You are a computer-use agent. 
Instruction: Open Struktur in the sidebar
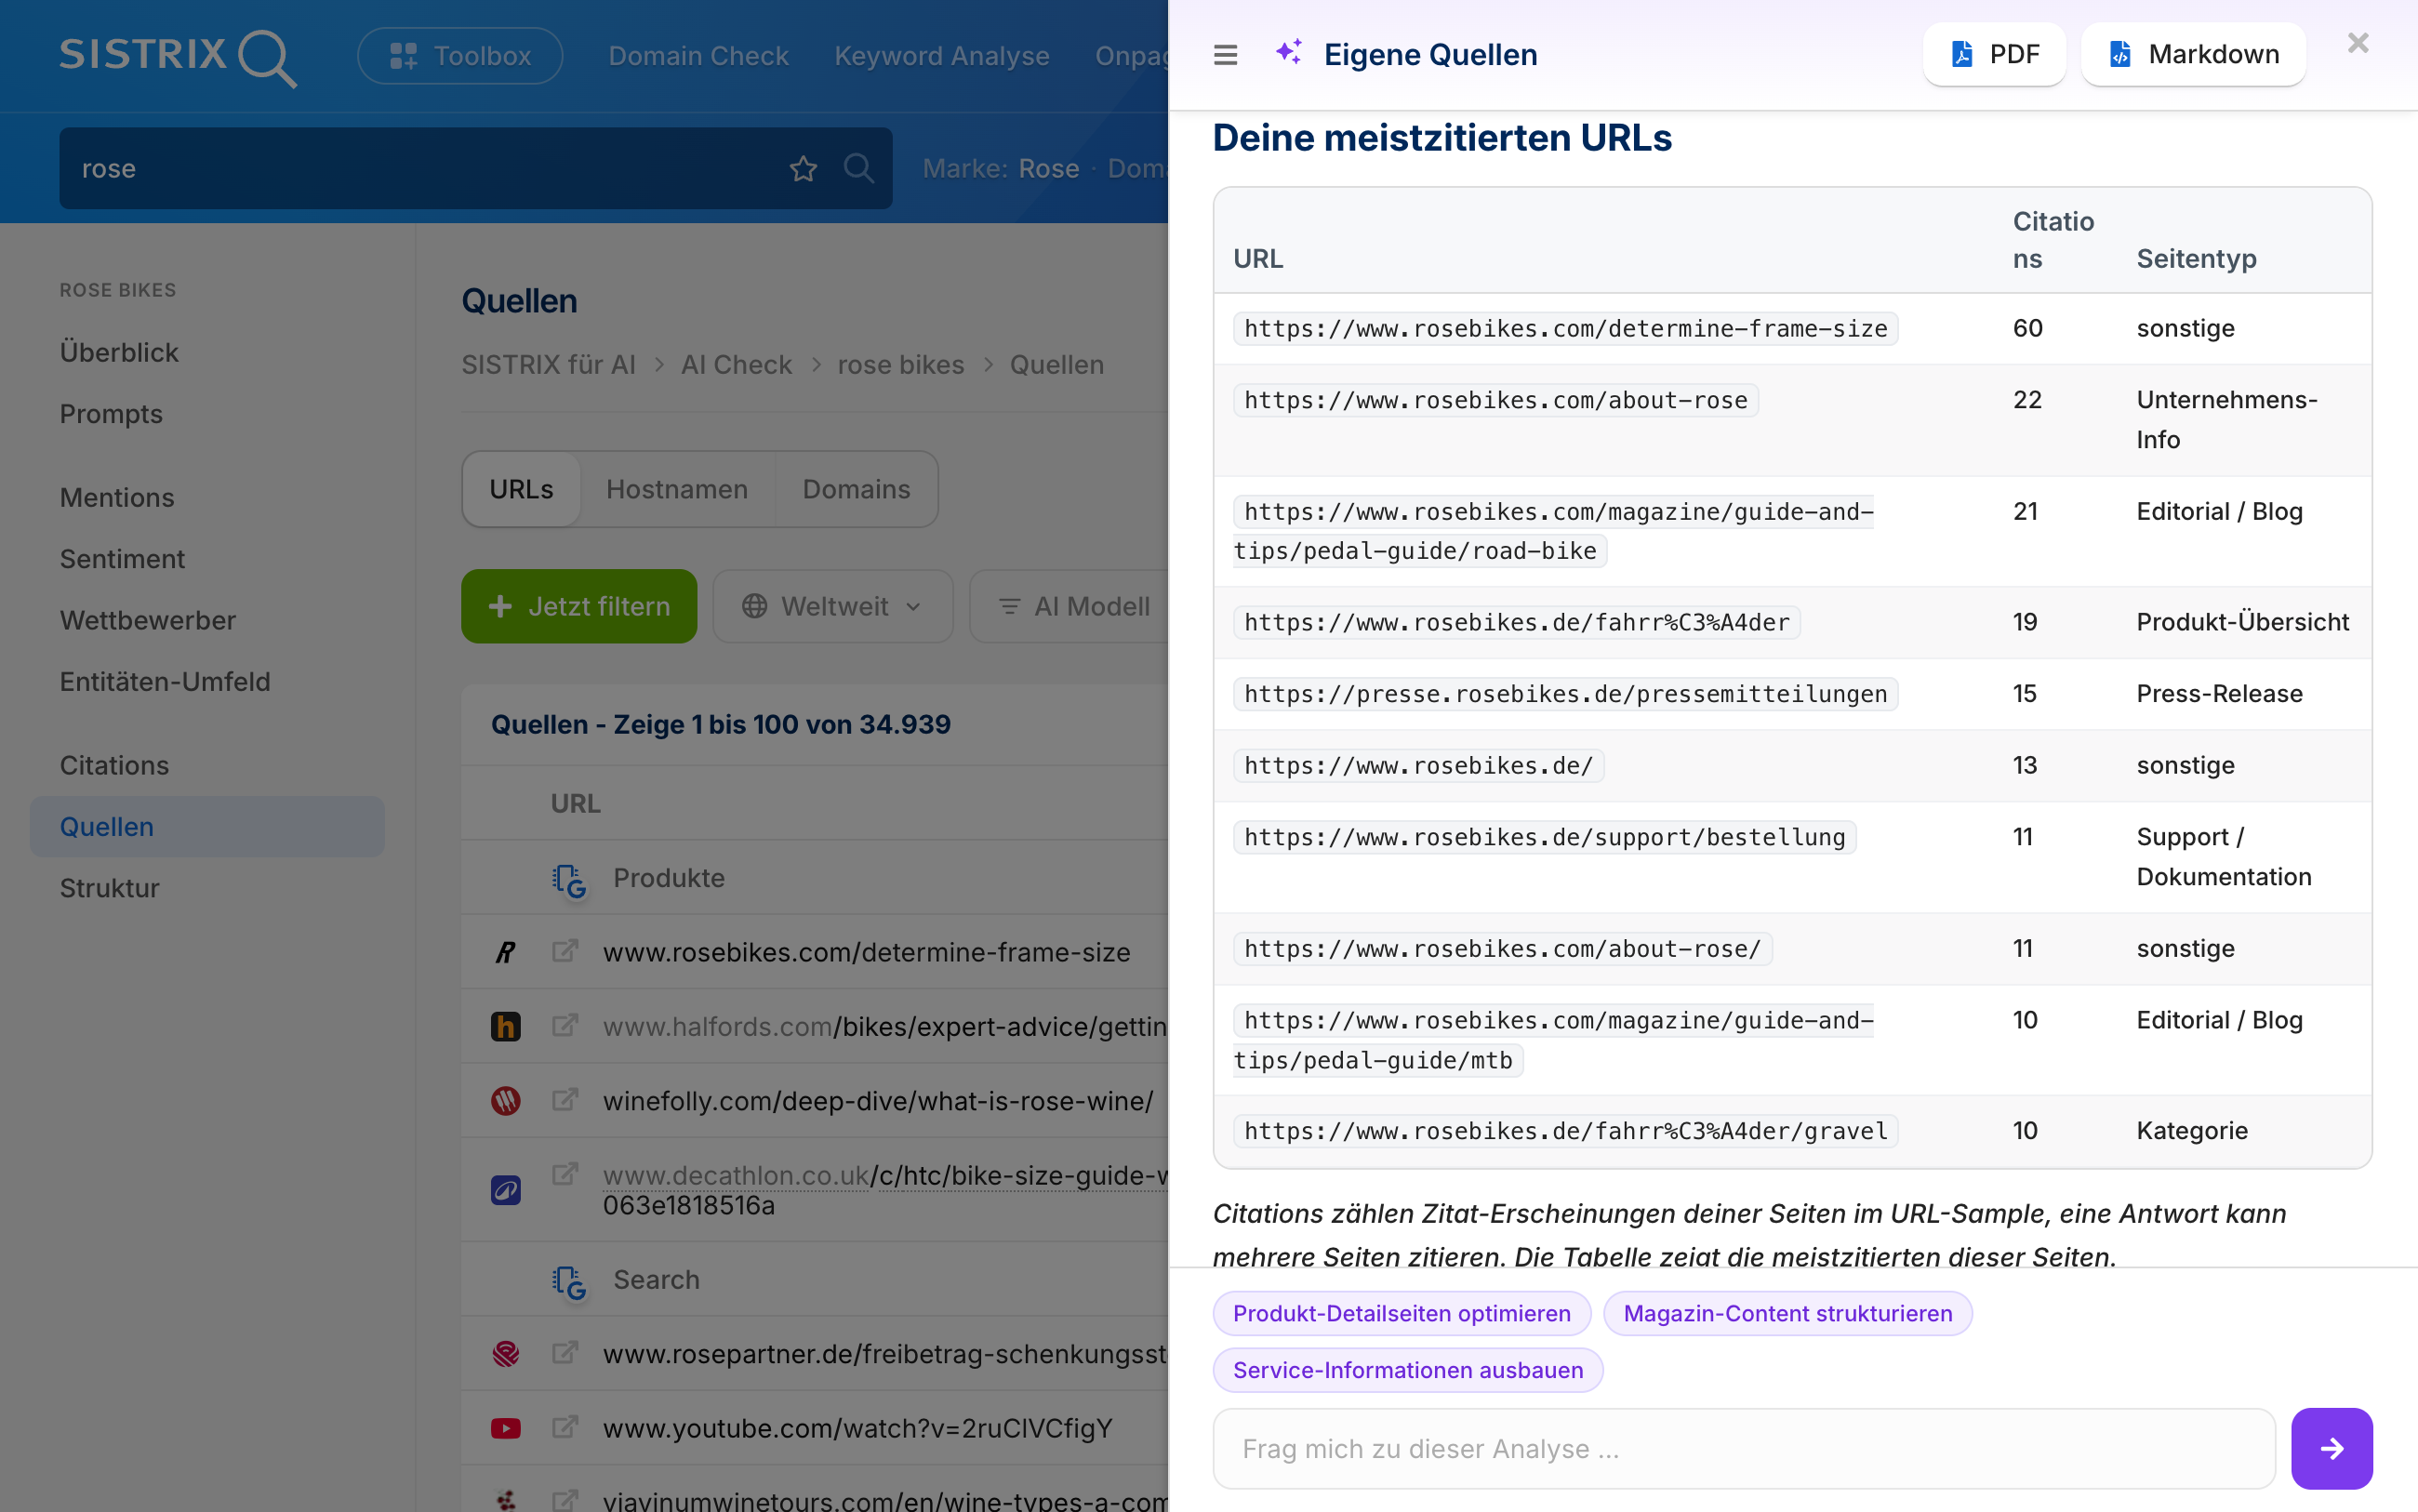[x=109, y=887]
